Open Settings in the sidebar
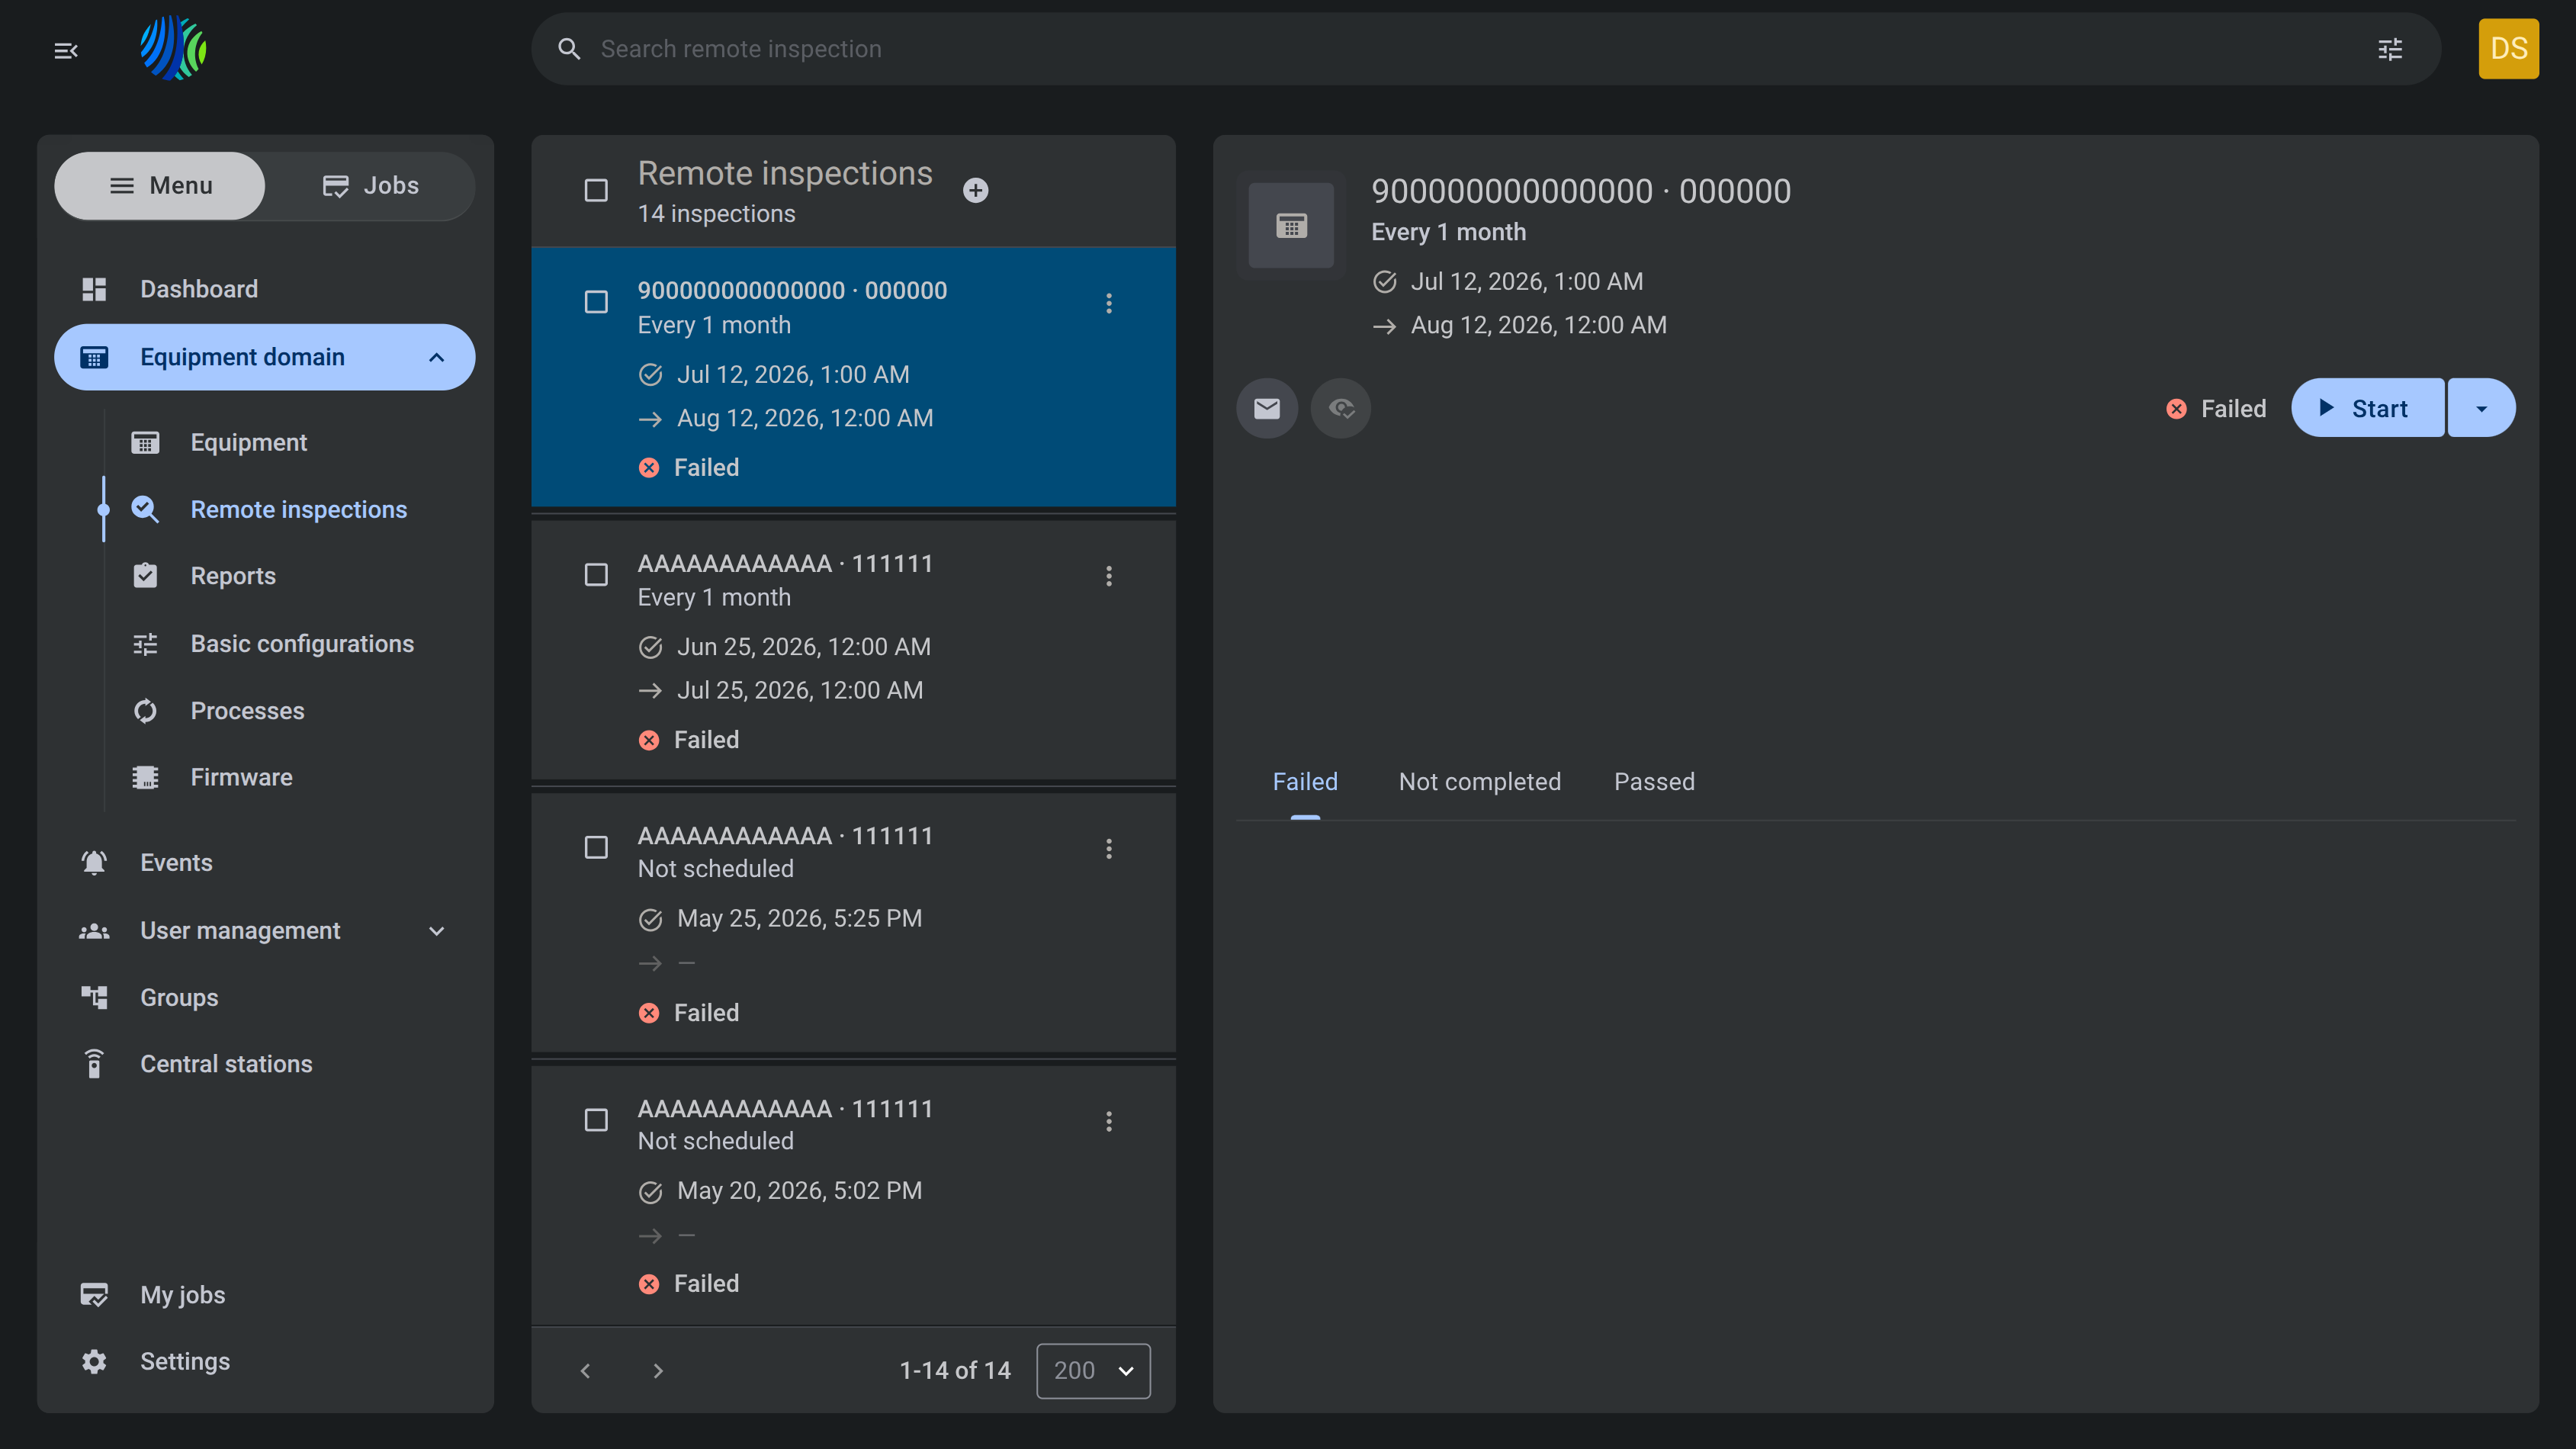This screenshot has height=1449, width=2576. tap(185, 1362)
